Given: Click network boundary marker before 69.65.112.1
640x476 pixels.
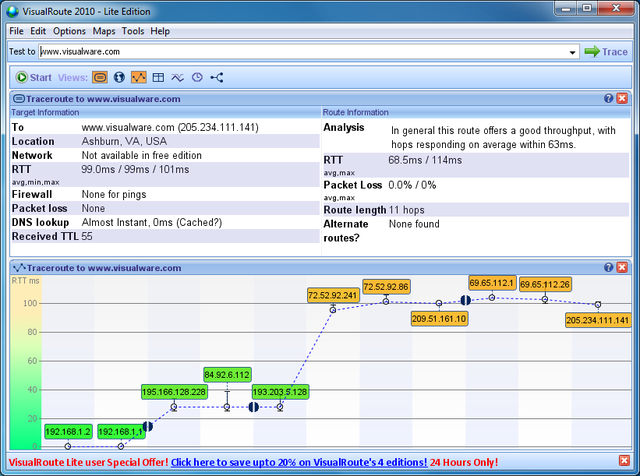Looking at the screenshot, I should click(x=466, y=300).
